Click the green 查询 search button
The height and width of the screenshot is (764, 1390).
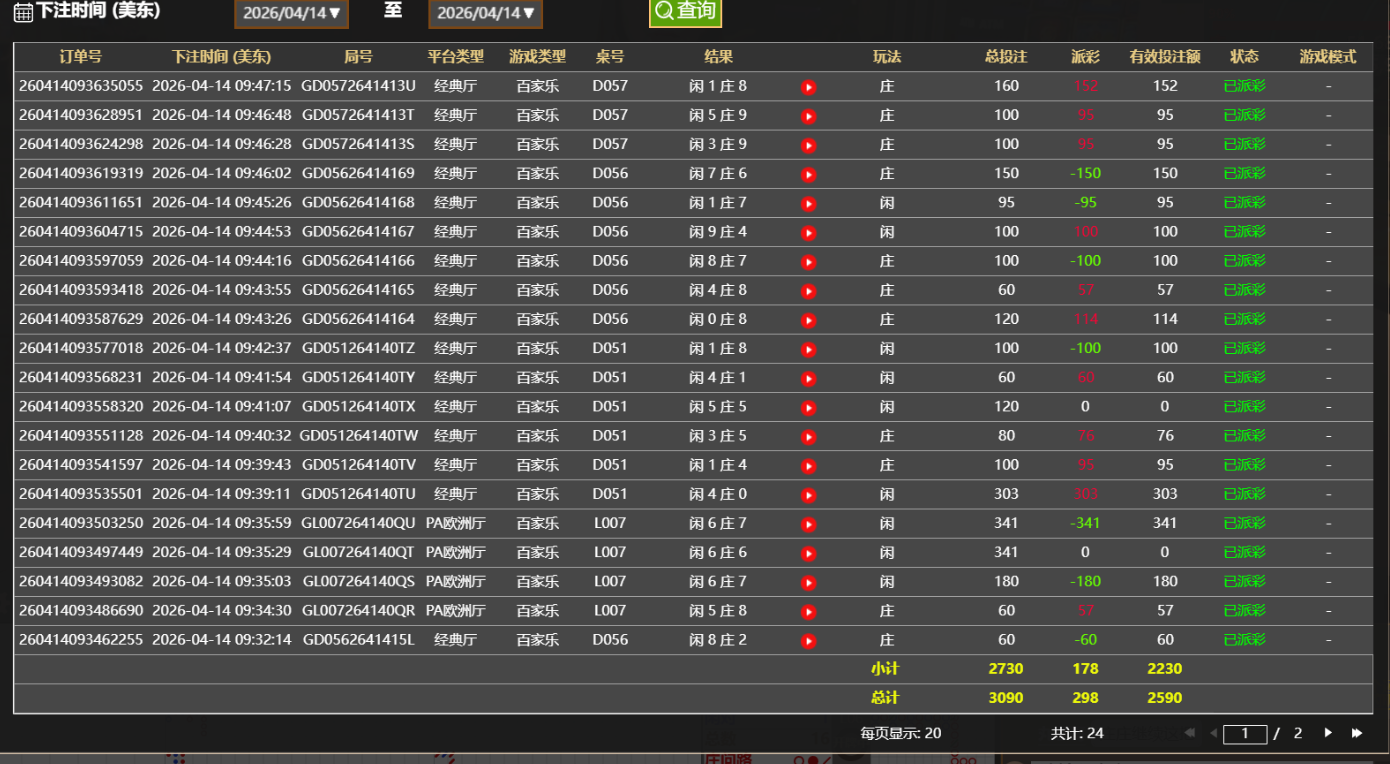[x=685, y=11]
